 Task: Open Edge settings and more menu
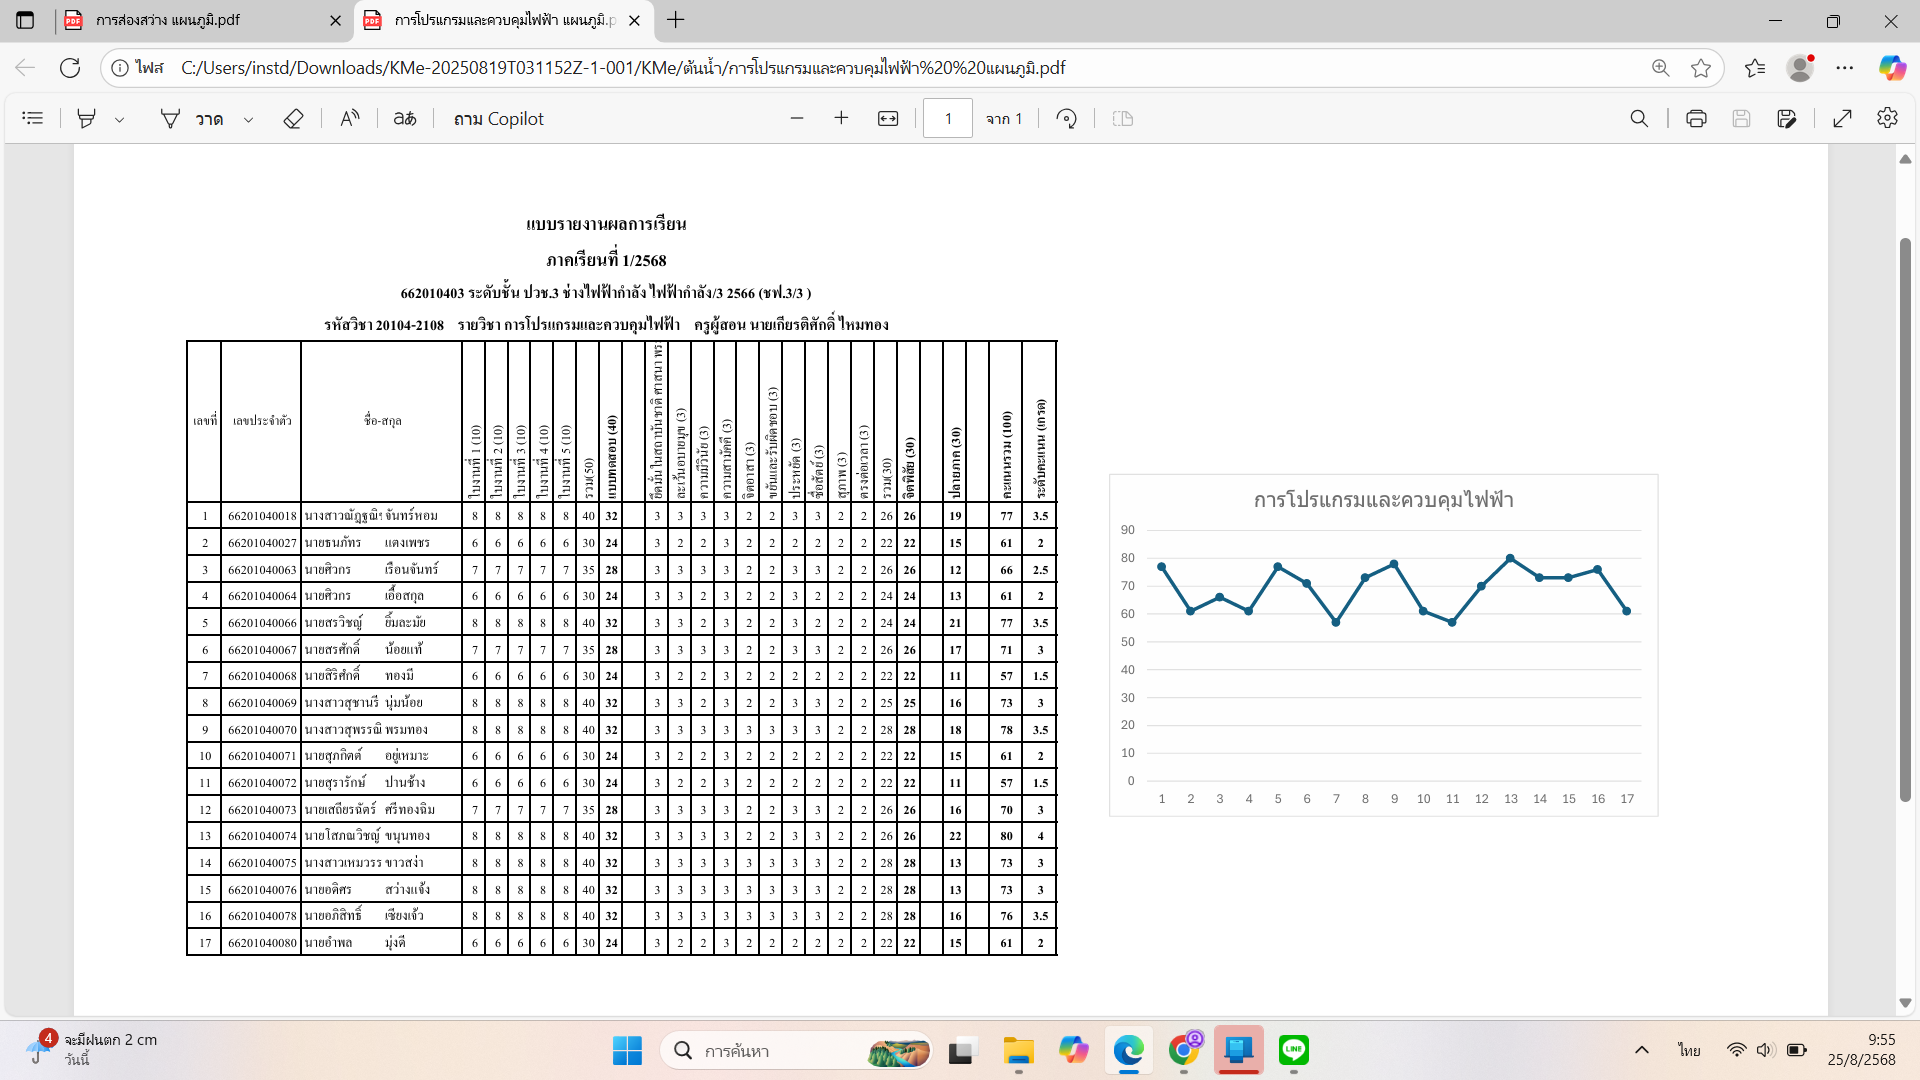1845,68
